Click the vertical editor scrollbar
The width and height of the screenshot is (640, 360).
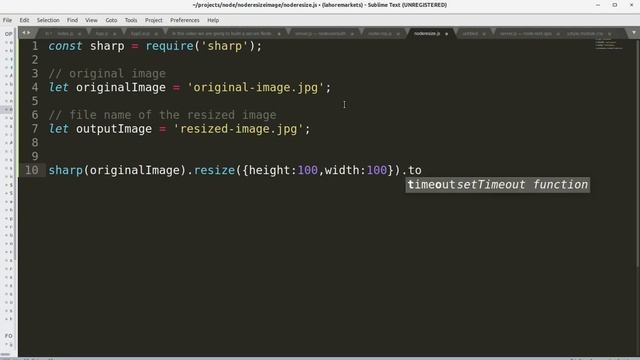pyautogui.click(x=638, y=153)
